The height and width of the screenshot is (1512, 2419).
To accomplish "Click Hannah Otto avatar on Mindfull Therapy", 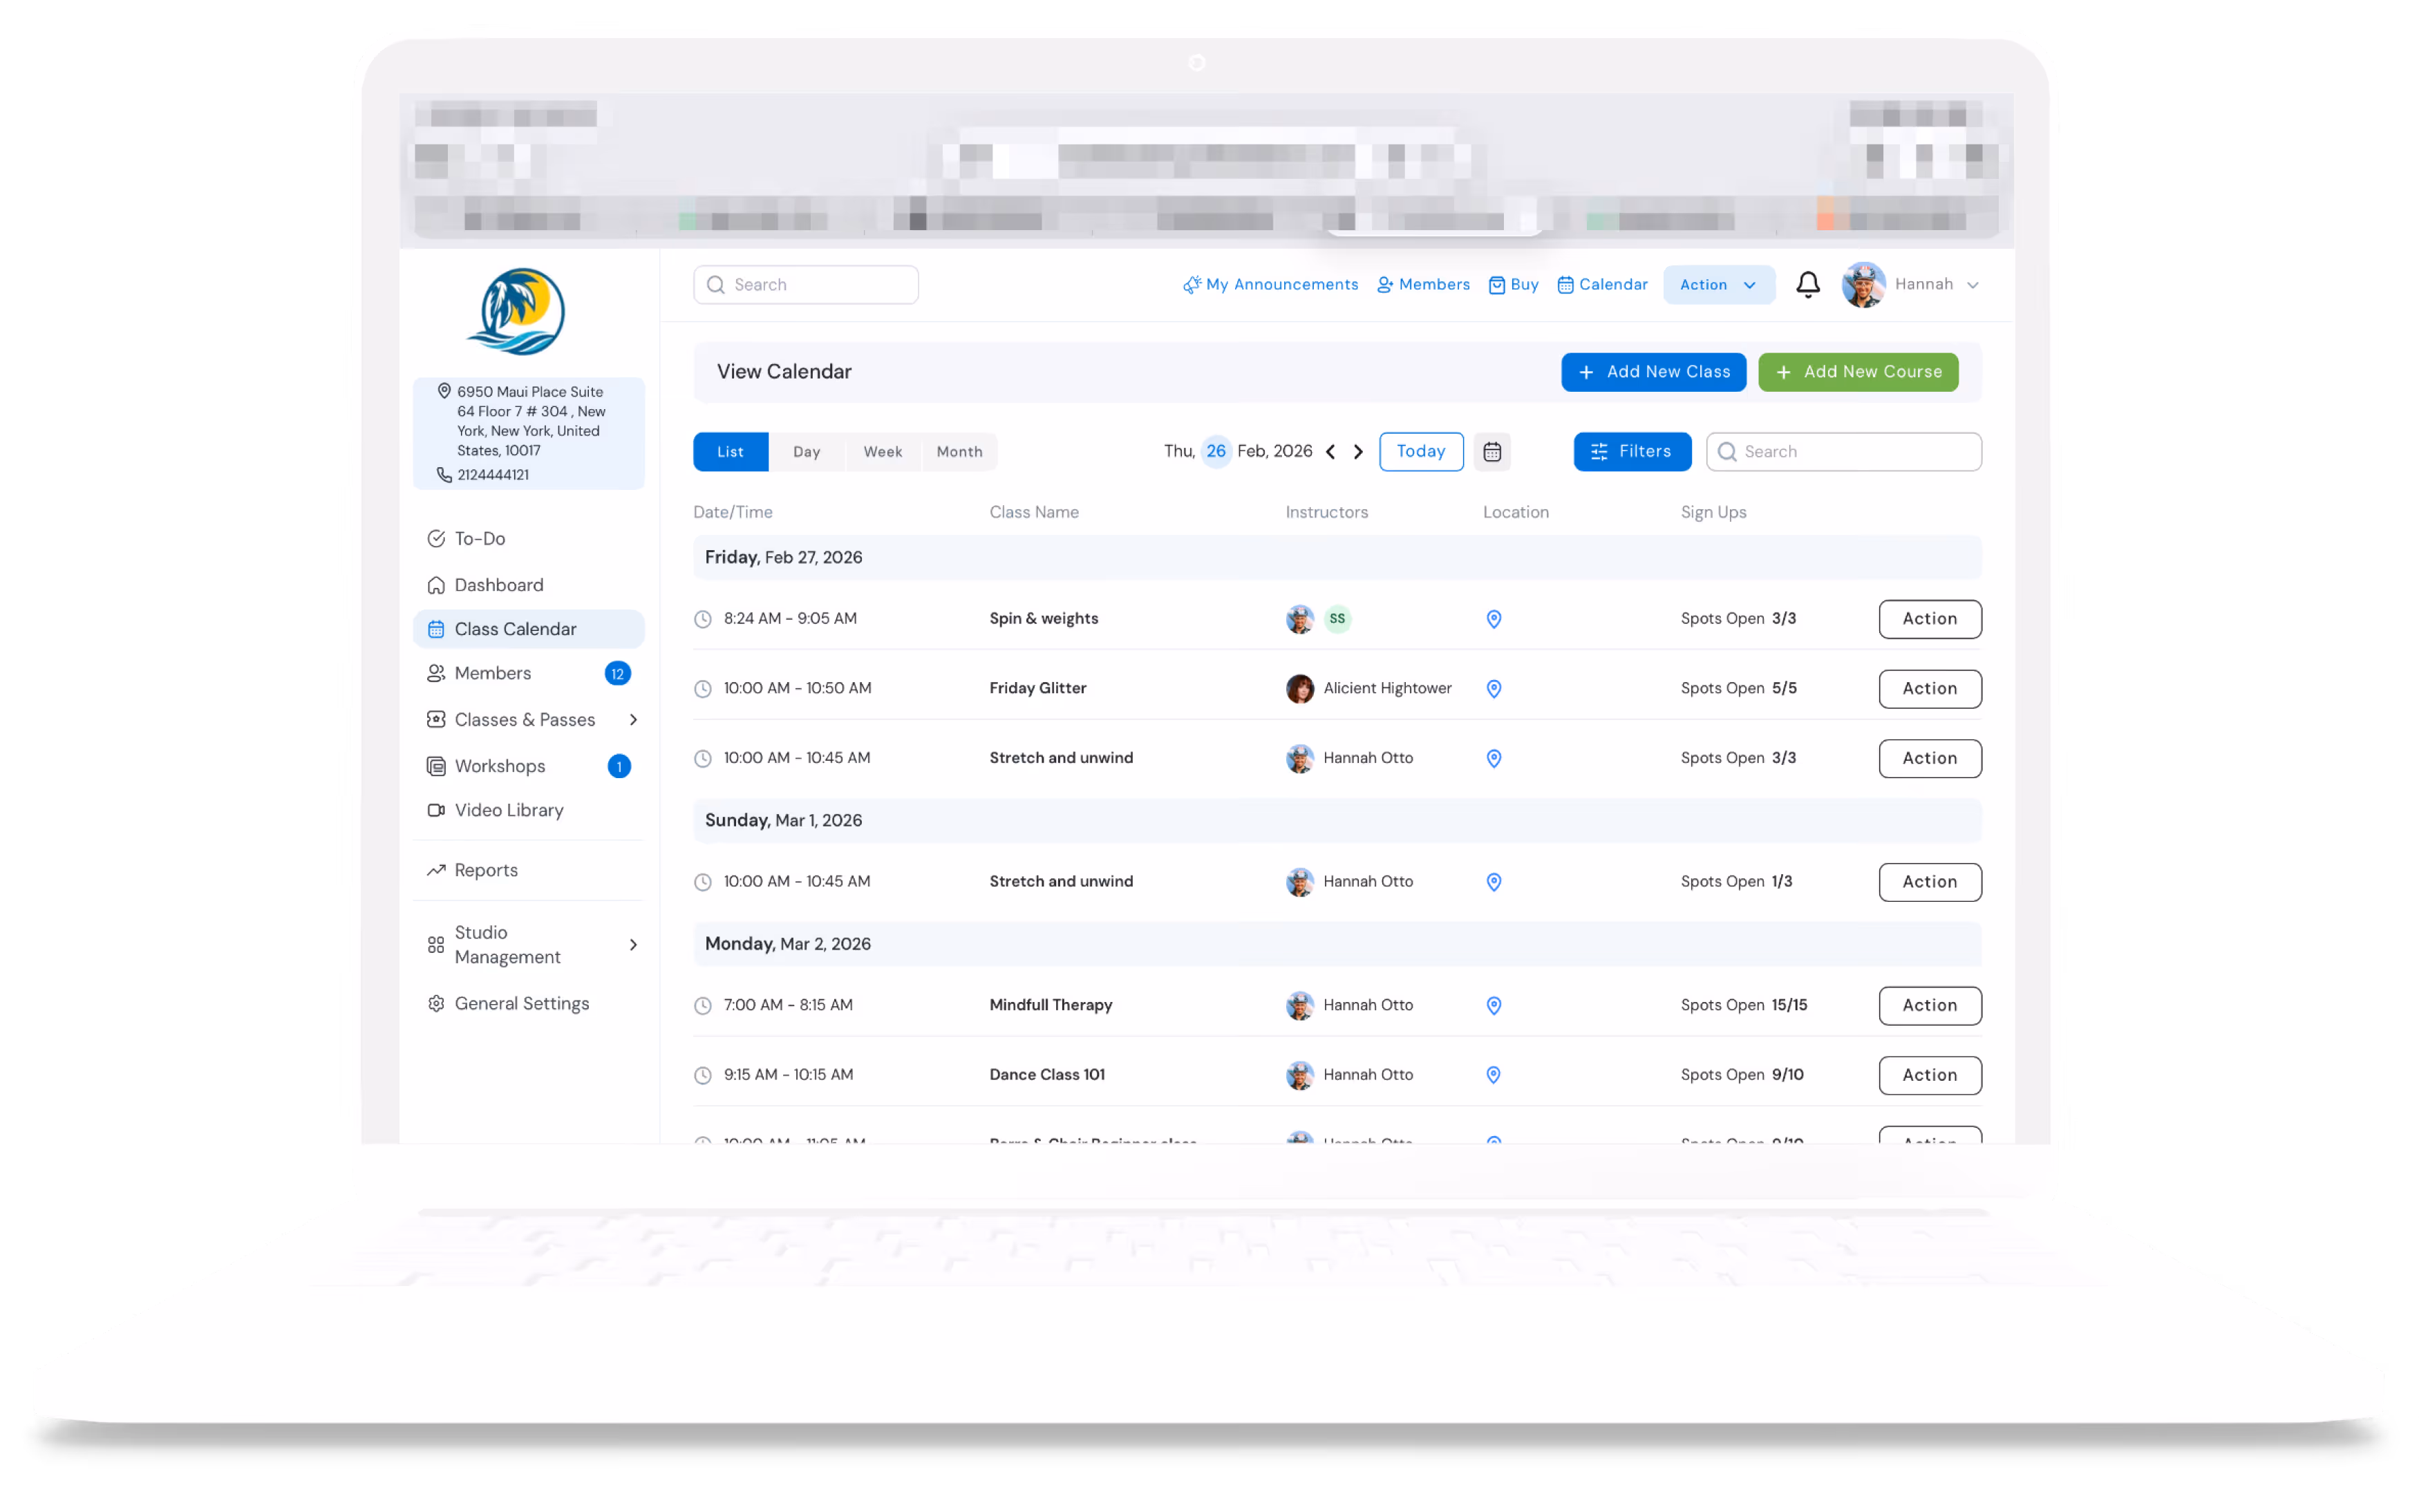I will coord(1299,1006).
